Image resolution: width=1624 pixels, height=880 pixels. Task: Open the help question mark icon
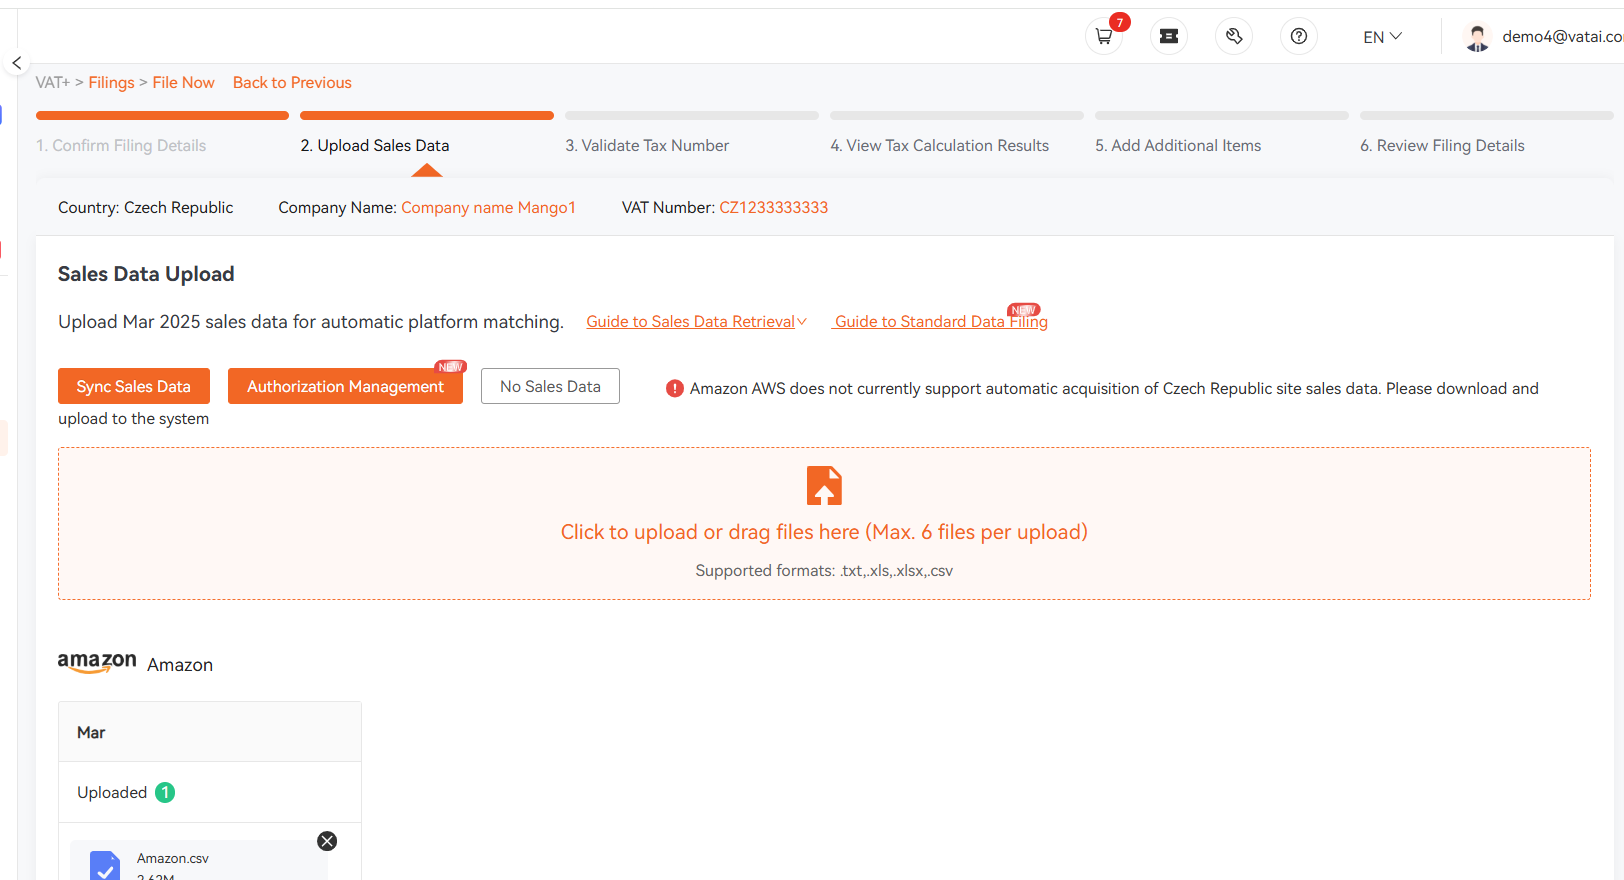coord(1298,37)
